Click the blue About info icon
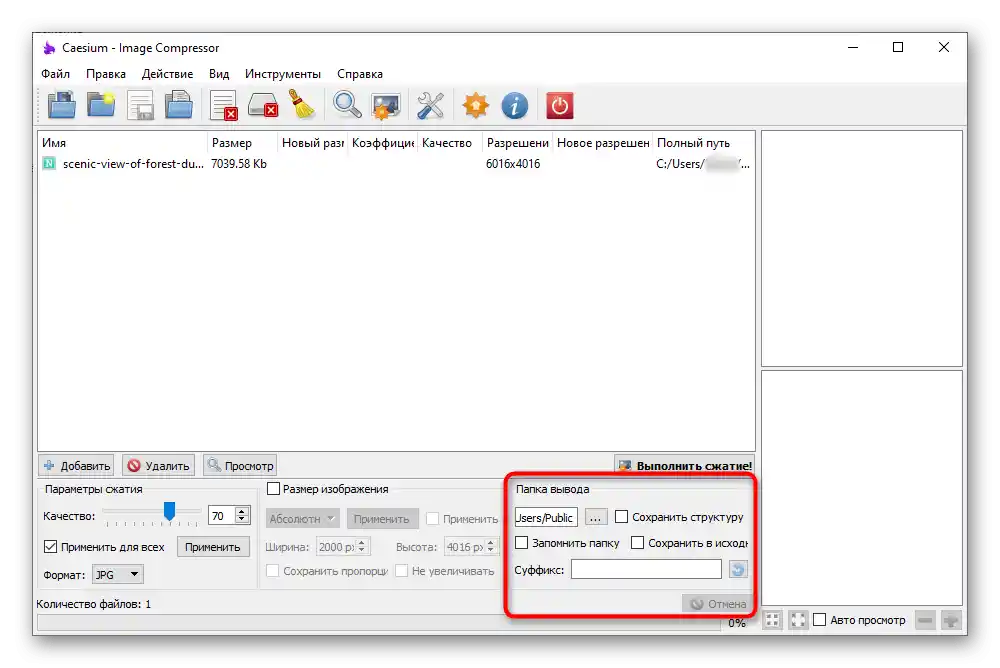Screen dimensions: 1000x668 515,105
